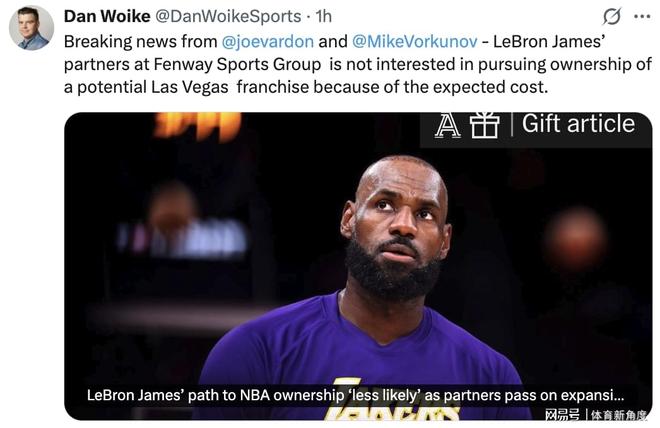Click 'Las Vegas' in the tweet text

pyautogui.click(x=190, y=87)
